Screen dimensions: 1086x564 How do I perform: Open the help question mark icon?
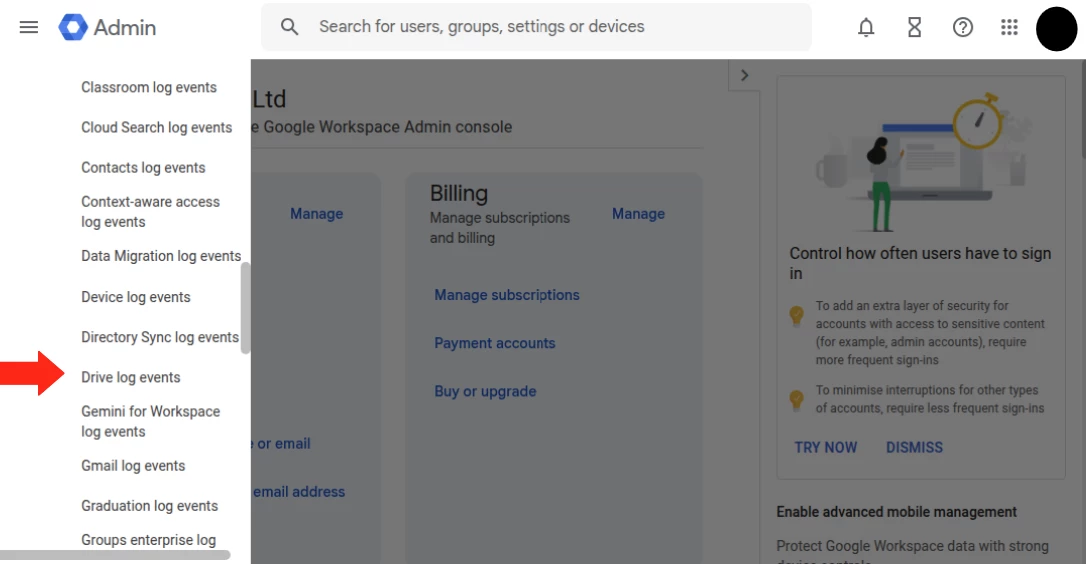(963, 27)
